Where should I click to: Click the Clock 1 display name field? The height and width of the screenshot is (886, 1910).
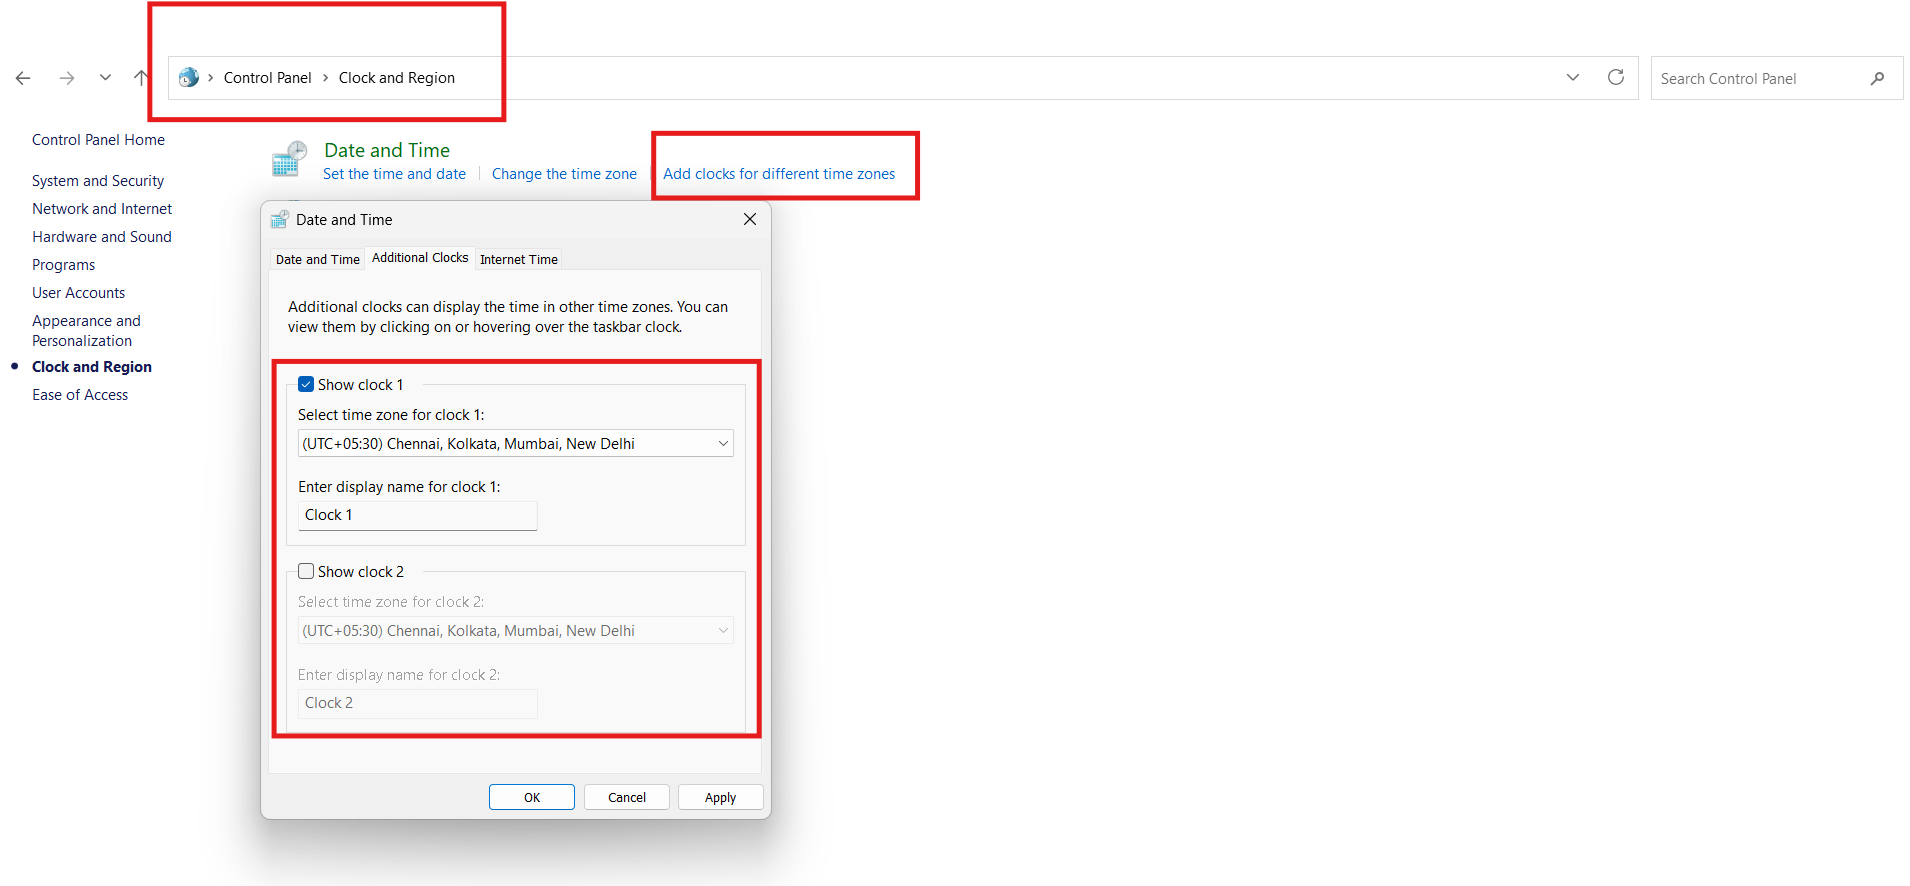[x=418, y=515]
